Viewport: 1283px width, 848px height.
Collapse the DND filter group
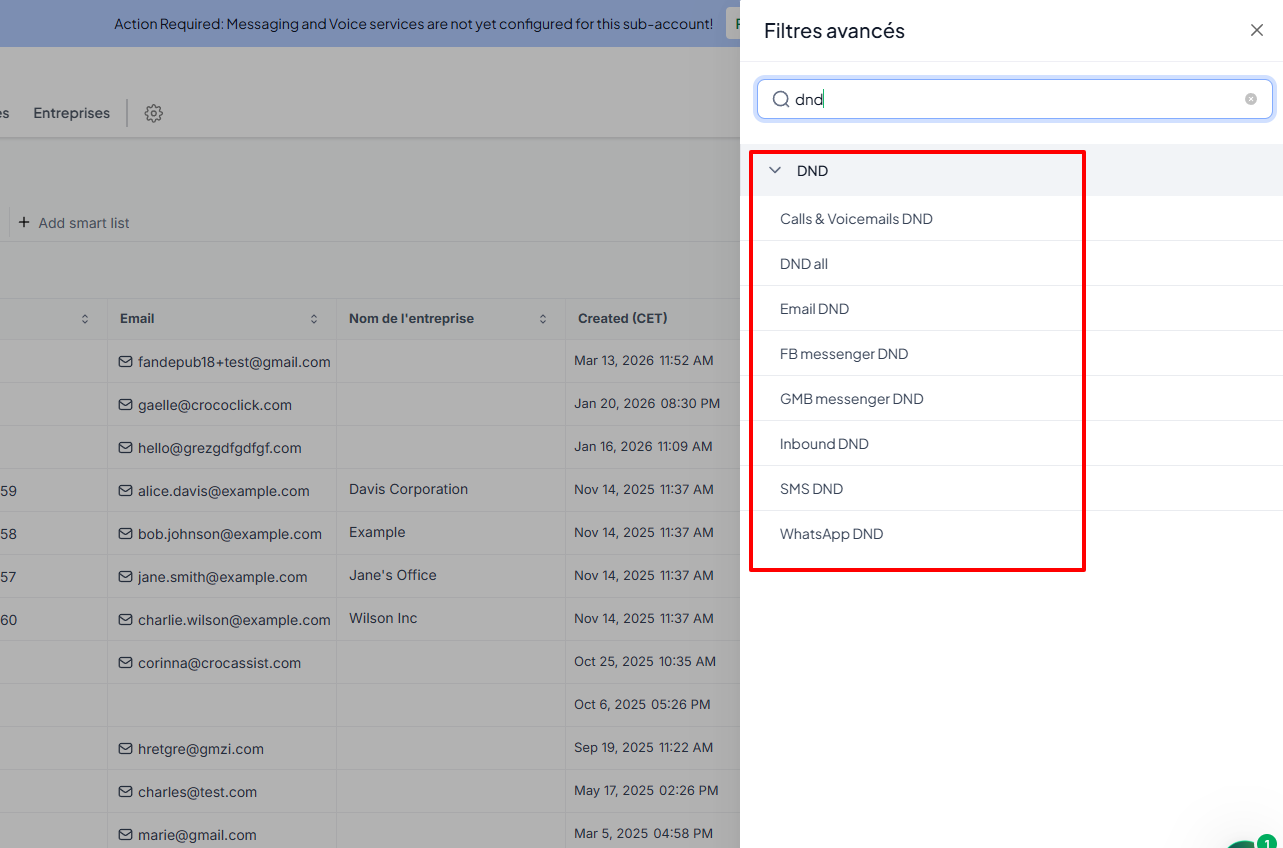click(775, 171)
